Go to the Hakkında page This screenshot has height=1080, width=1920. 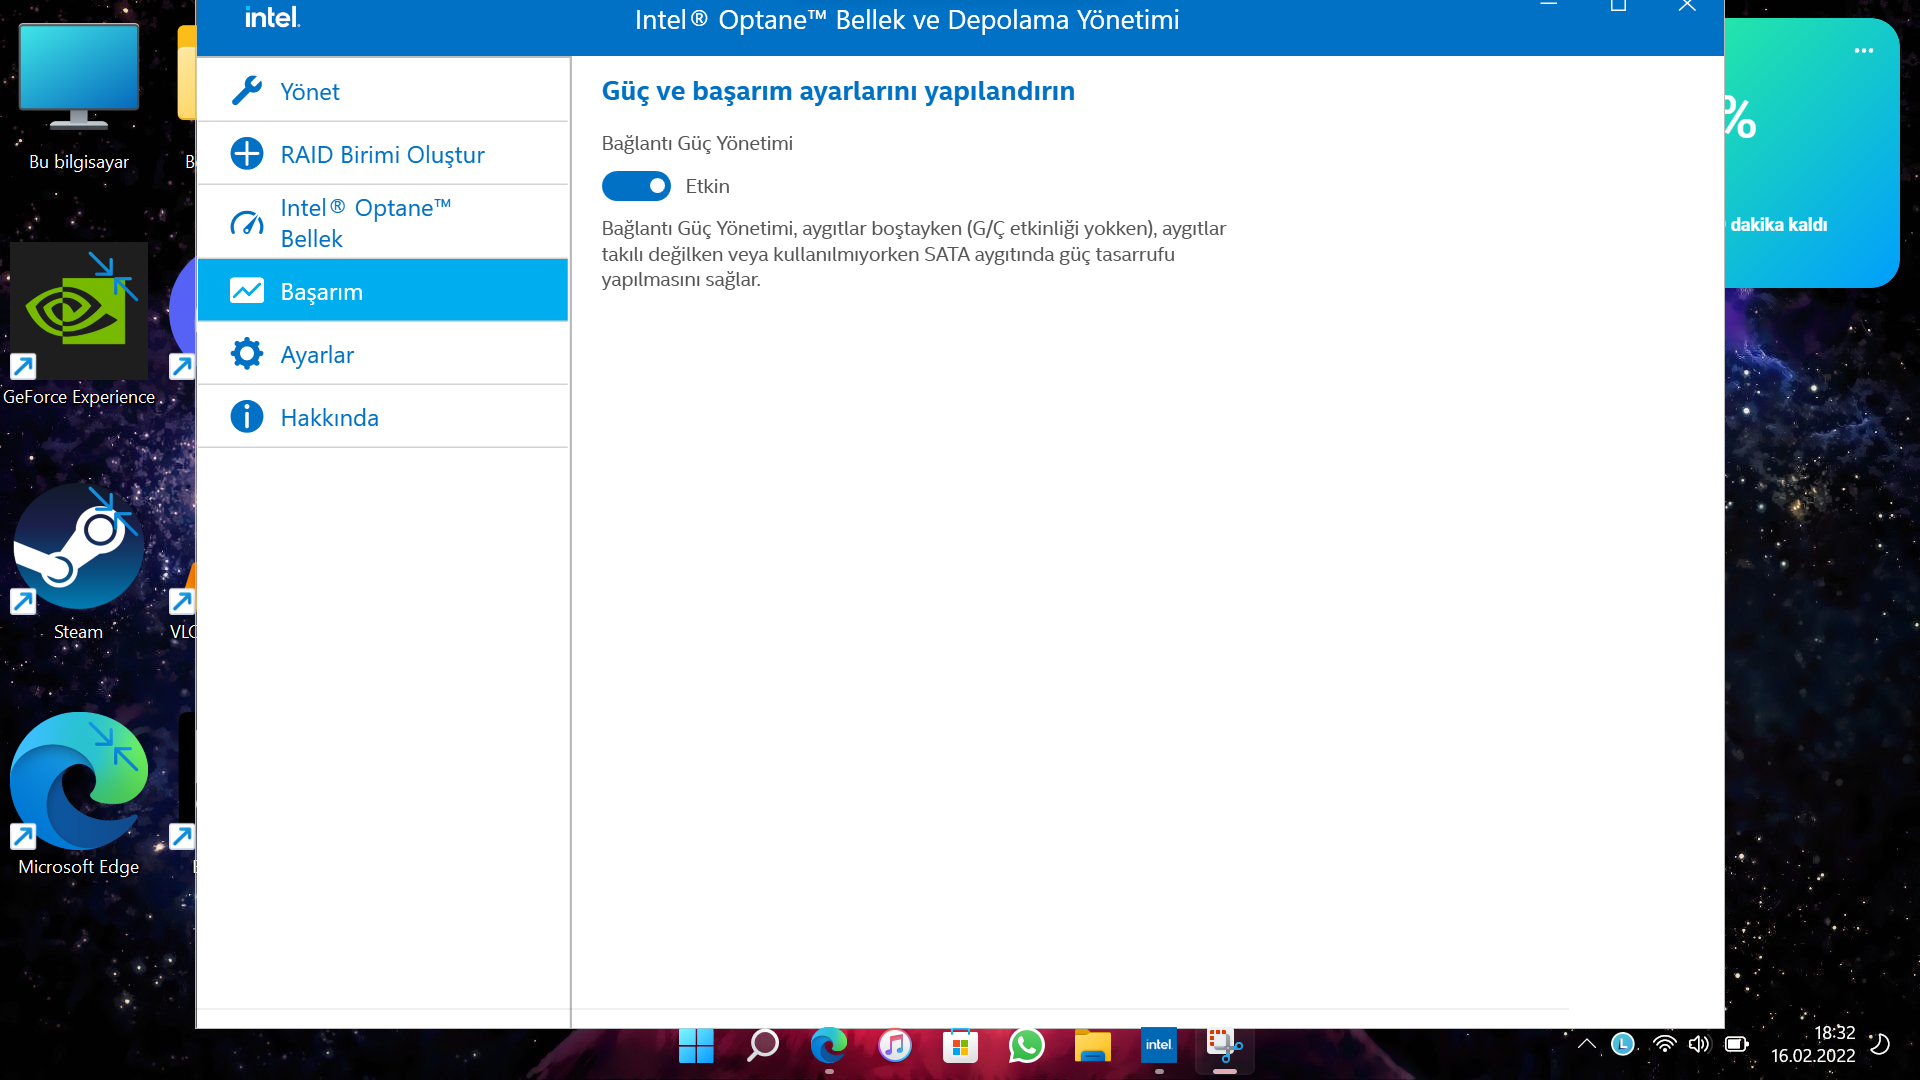(x=329, y=418)
